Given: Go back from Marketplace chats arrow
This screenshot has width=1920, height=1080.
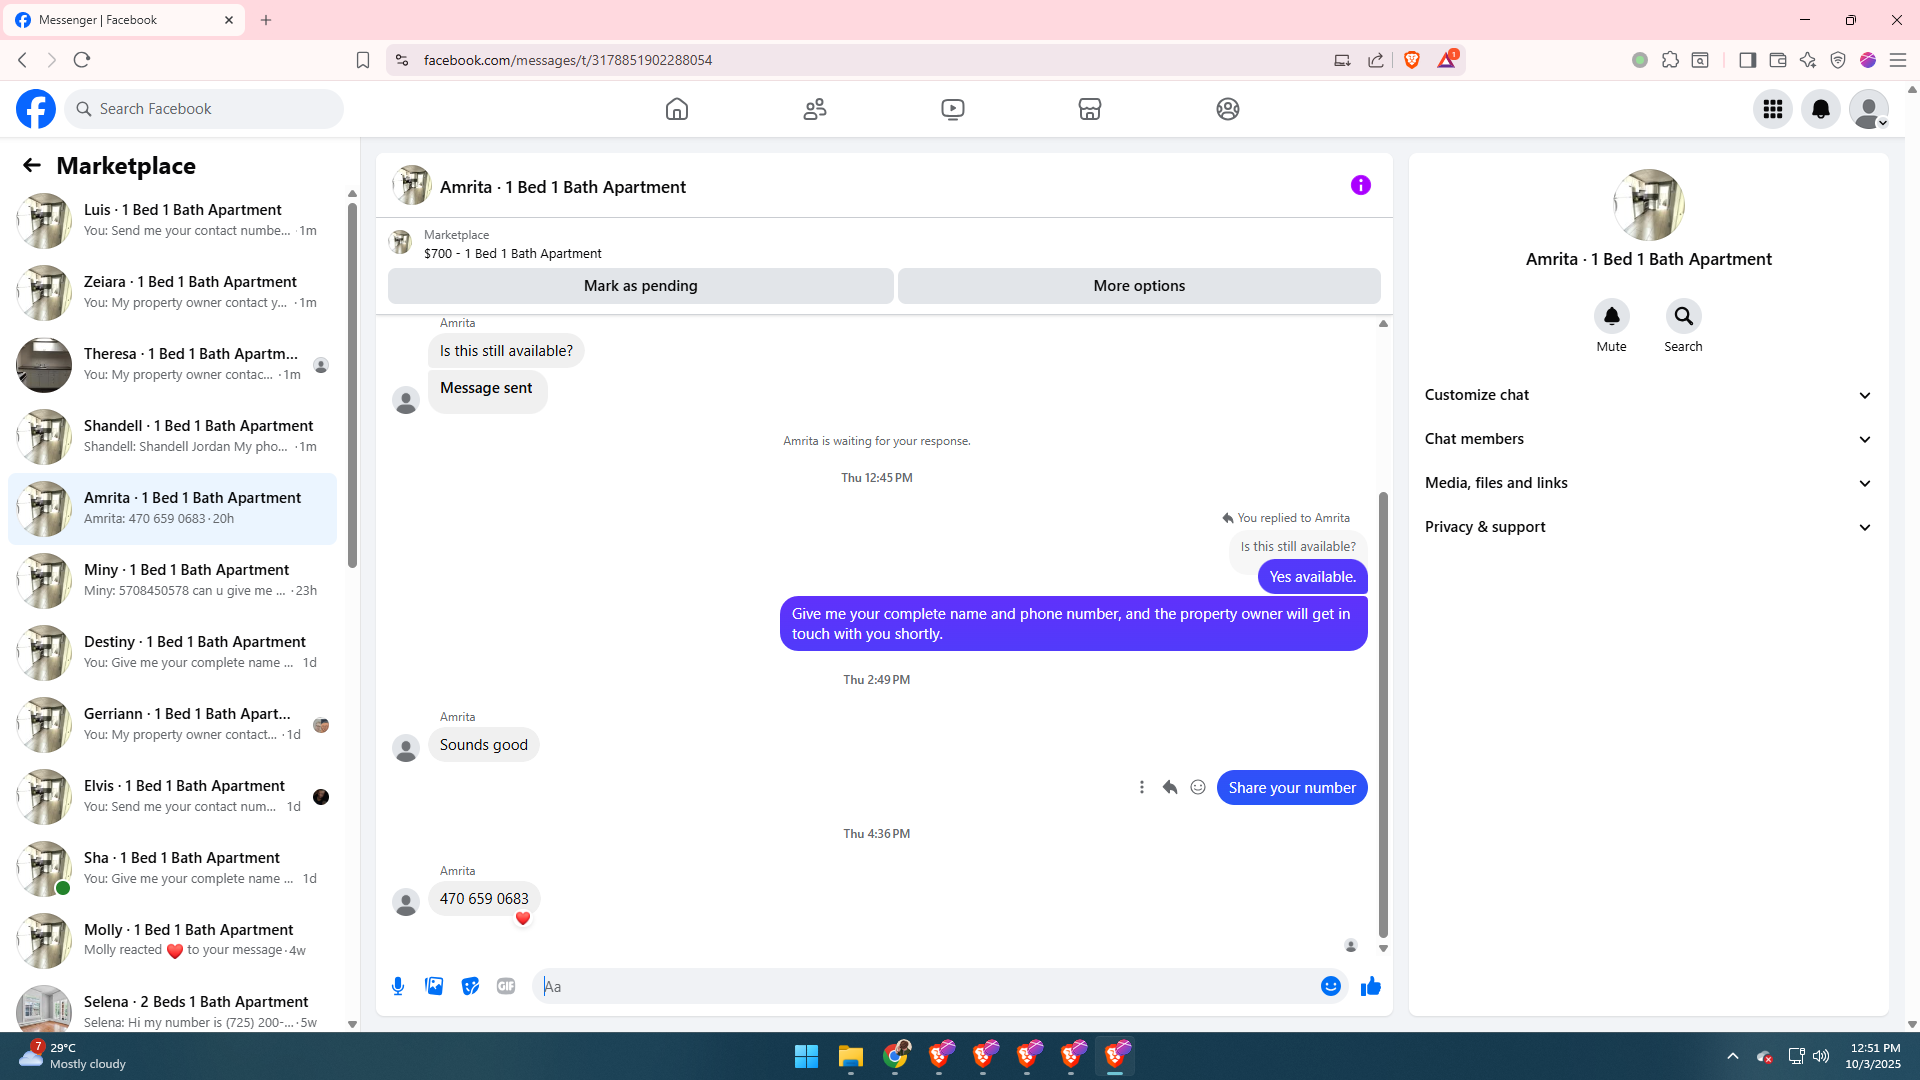Looking at the screenshot, I should (x=32, y=166).
